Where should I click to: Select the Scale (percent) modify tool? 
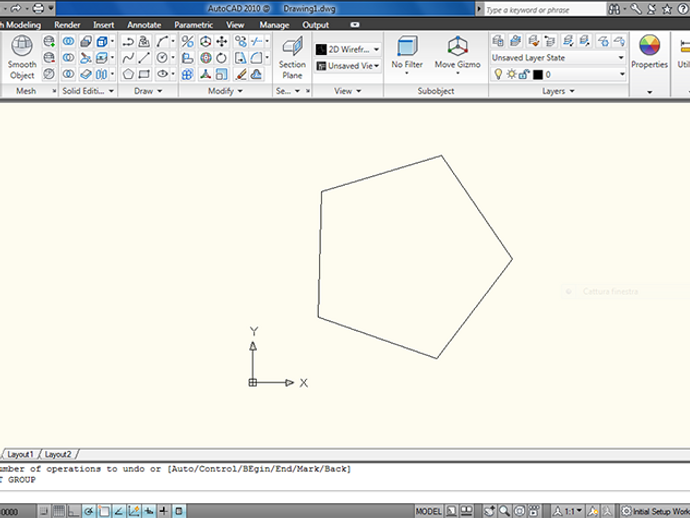coord(187,42)
